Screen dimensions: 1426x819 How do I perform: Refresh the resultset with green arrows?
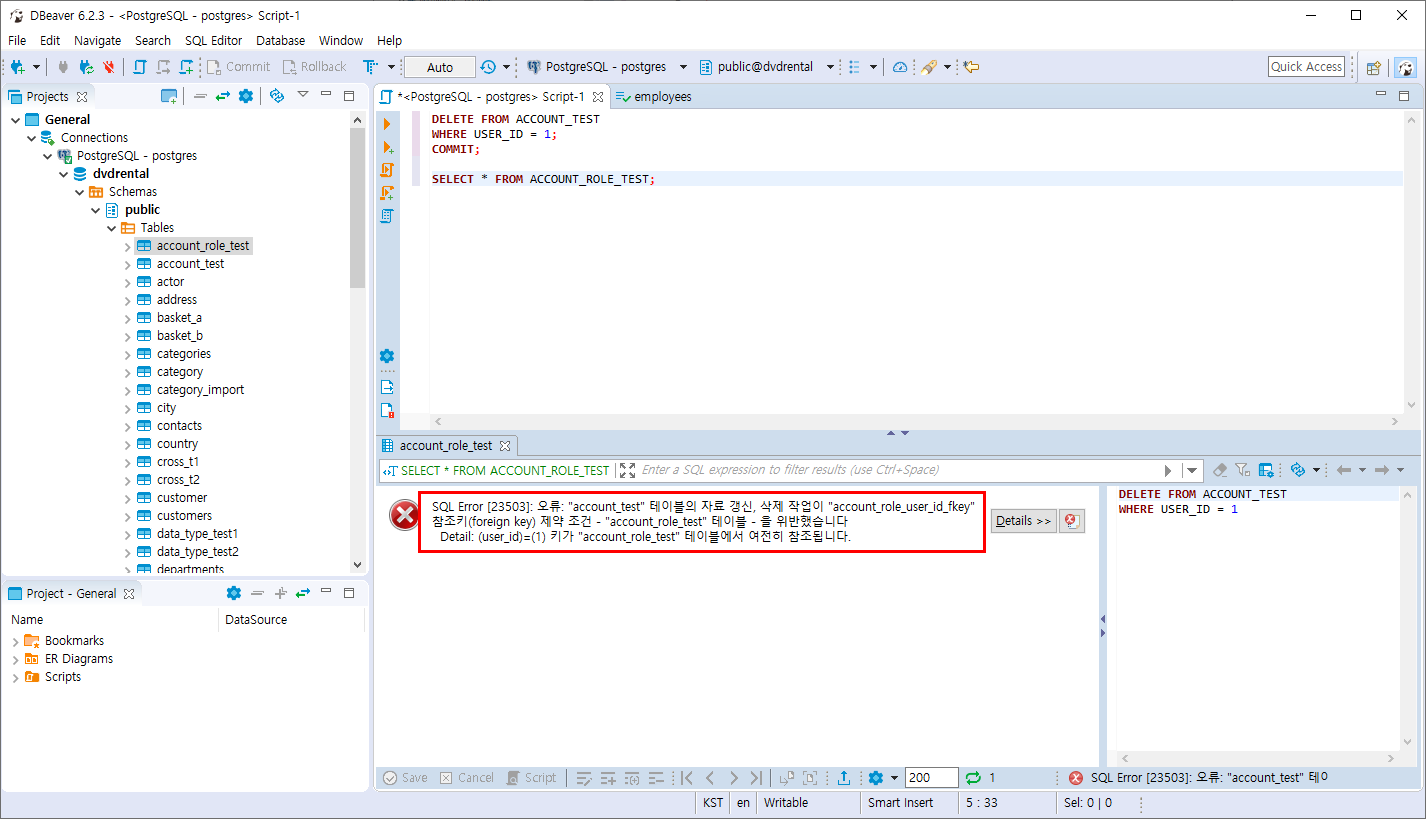[973, 778]
